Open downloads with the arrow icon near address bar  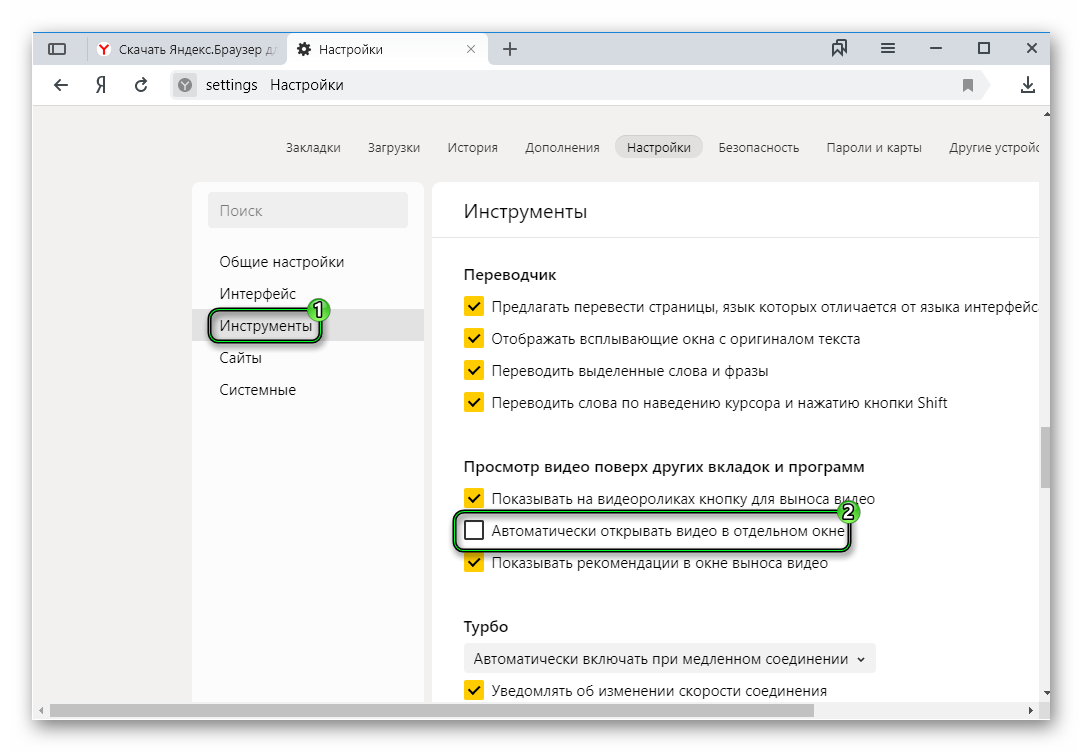pos(1027,85)
